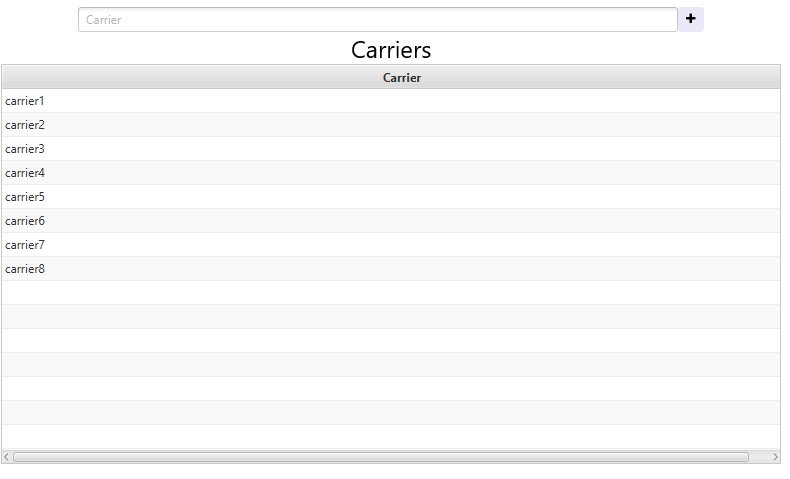Click third empty row below carrier8
The width and height of the screenshot is (790, 479).
[x=390, y=341]
